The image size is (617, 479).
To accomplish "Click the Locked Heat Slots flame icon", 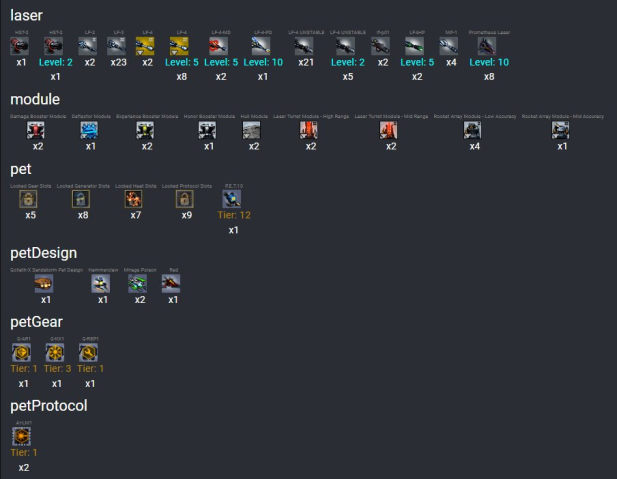I will click(133, 199).
